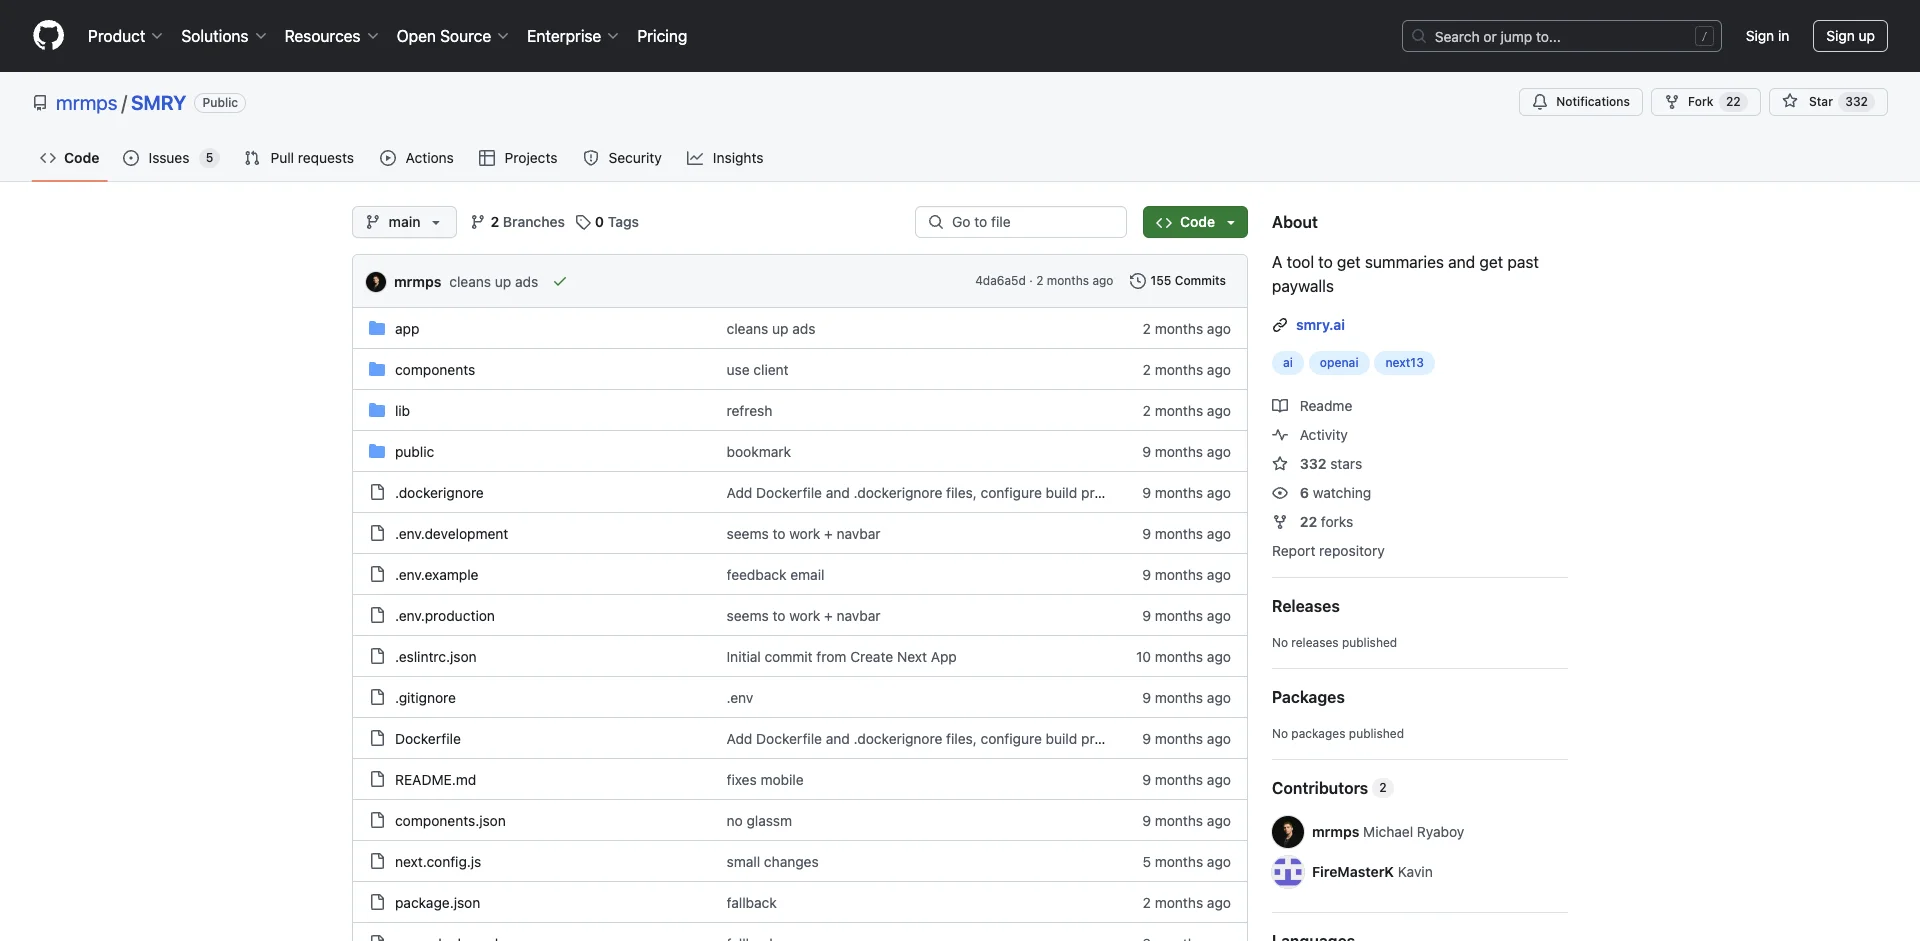
Task: Click mrmps avatar in latest commit row
Action: (x=376, y=282)
